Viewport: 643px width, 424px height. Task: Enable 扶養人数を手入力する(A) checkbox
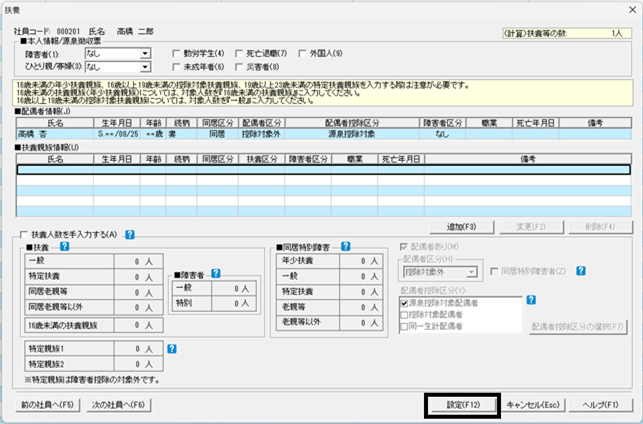point(24,235)
